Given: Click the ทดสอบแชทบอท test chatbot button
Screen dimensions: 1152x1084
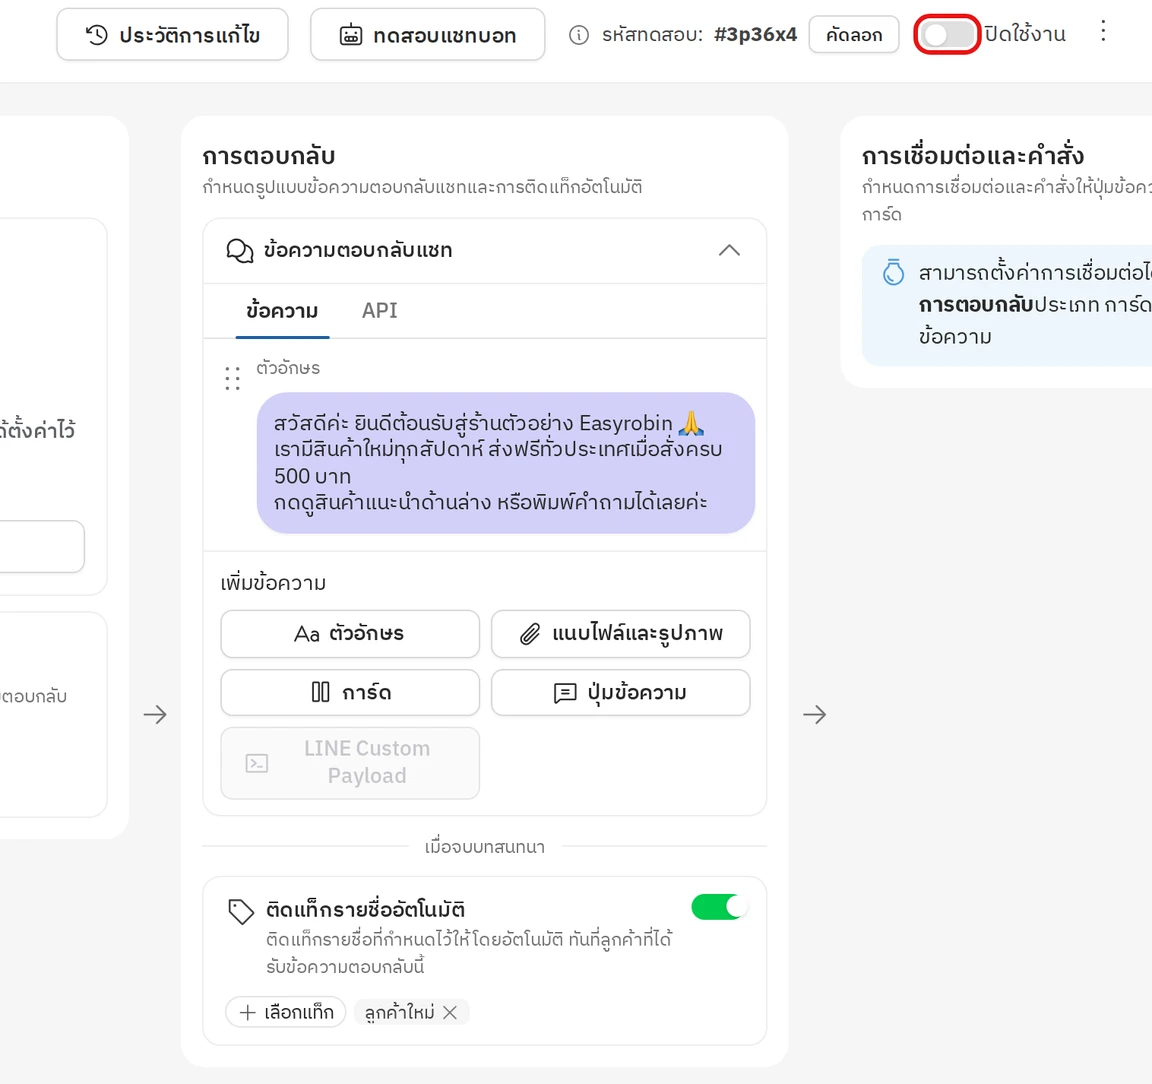Looking at the screenshot, I should point(428,35).
